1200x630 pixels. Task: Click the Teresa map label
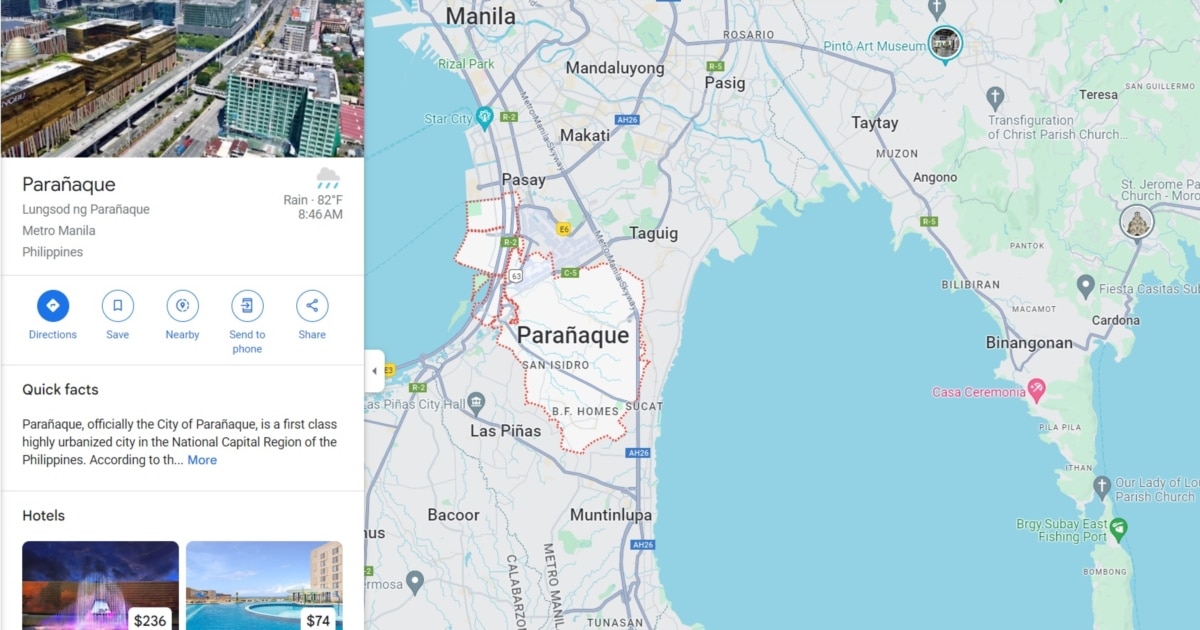tap(1099, 95)
